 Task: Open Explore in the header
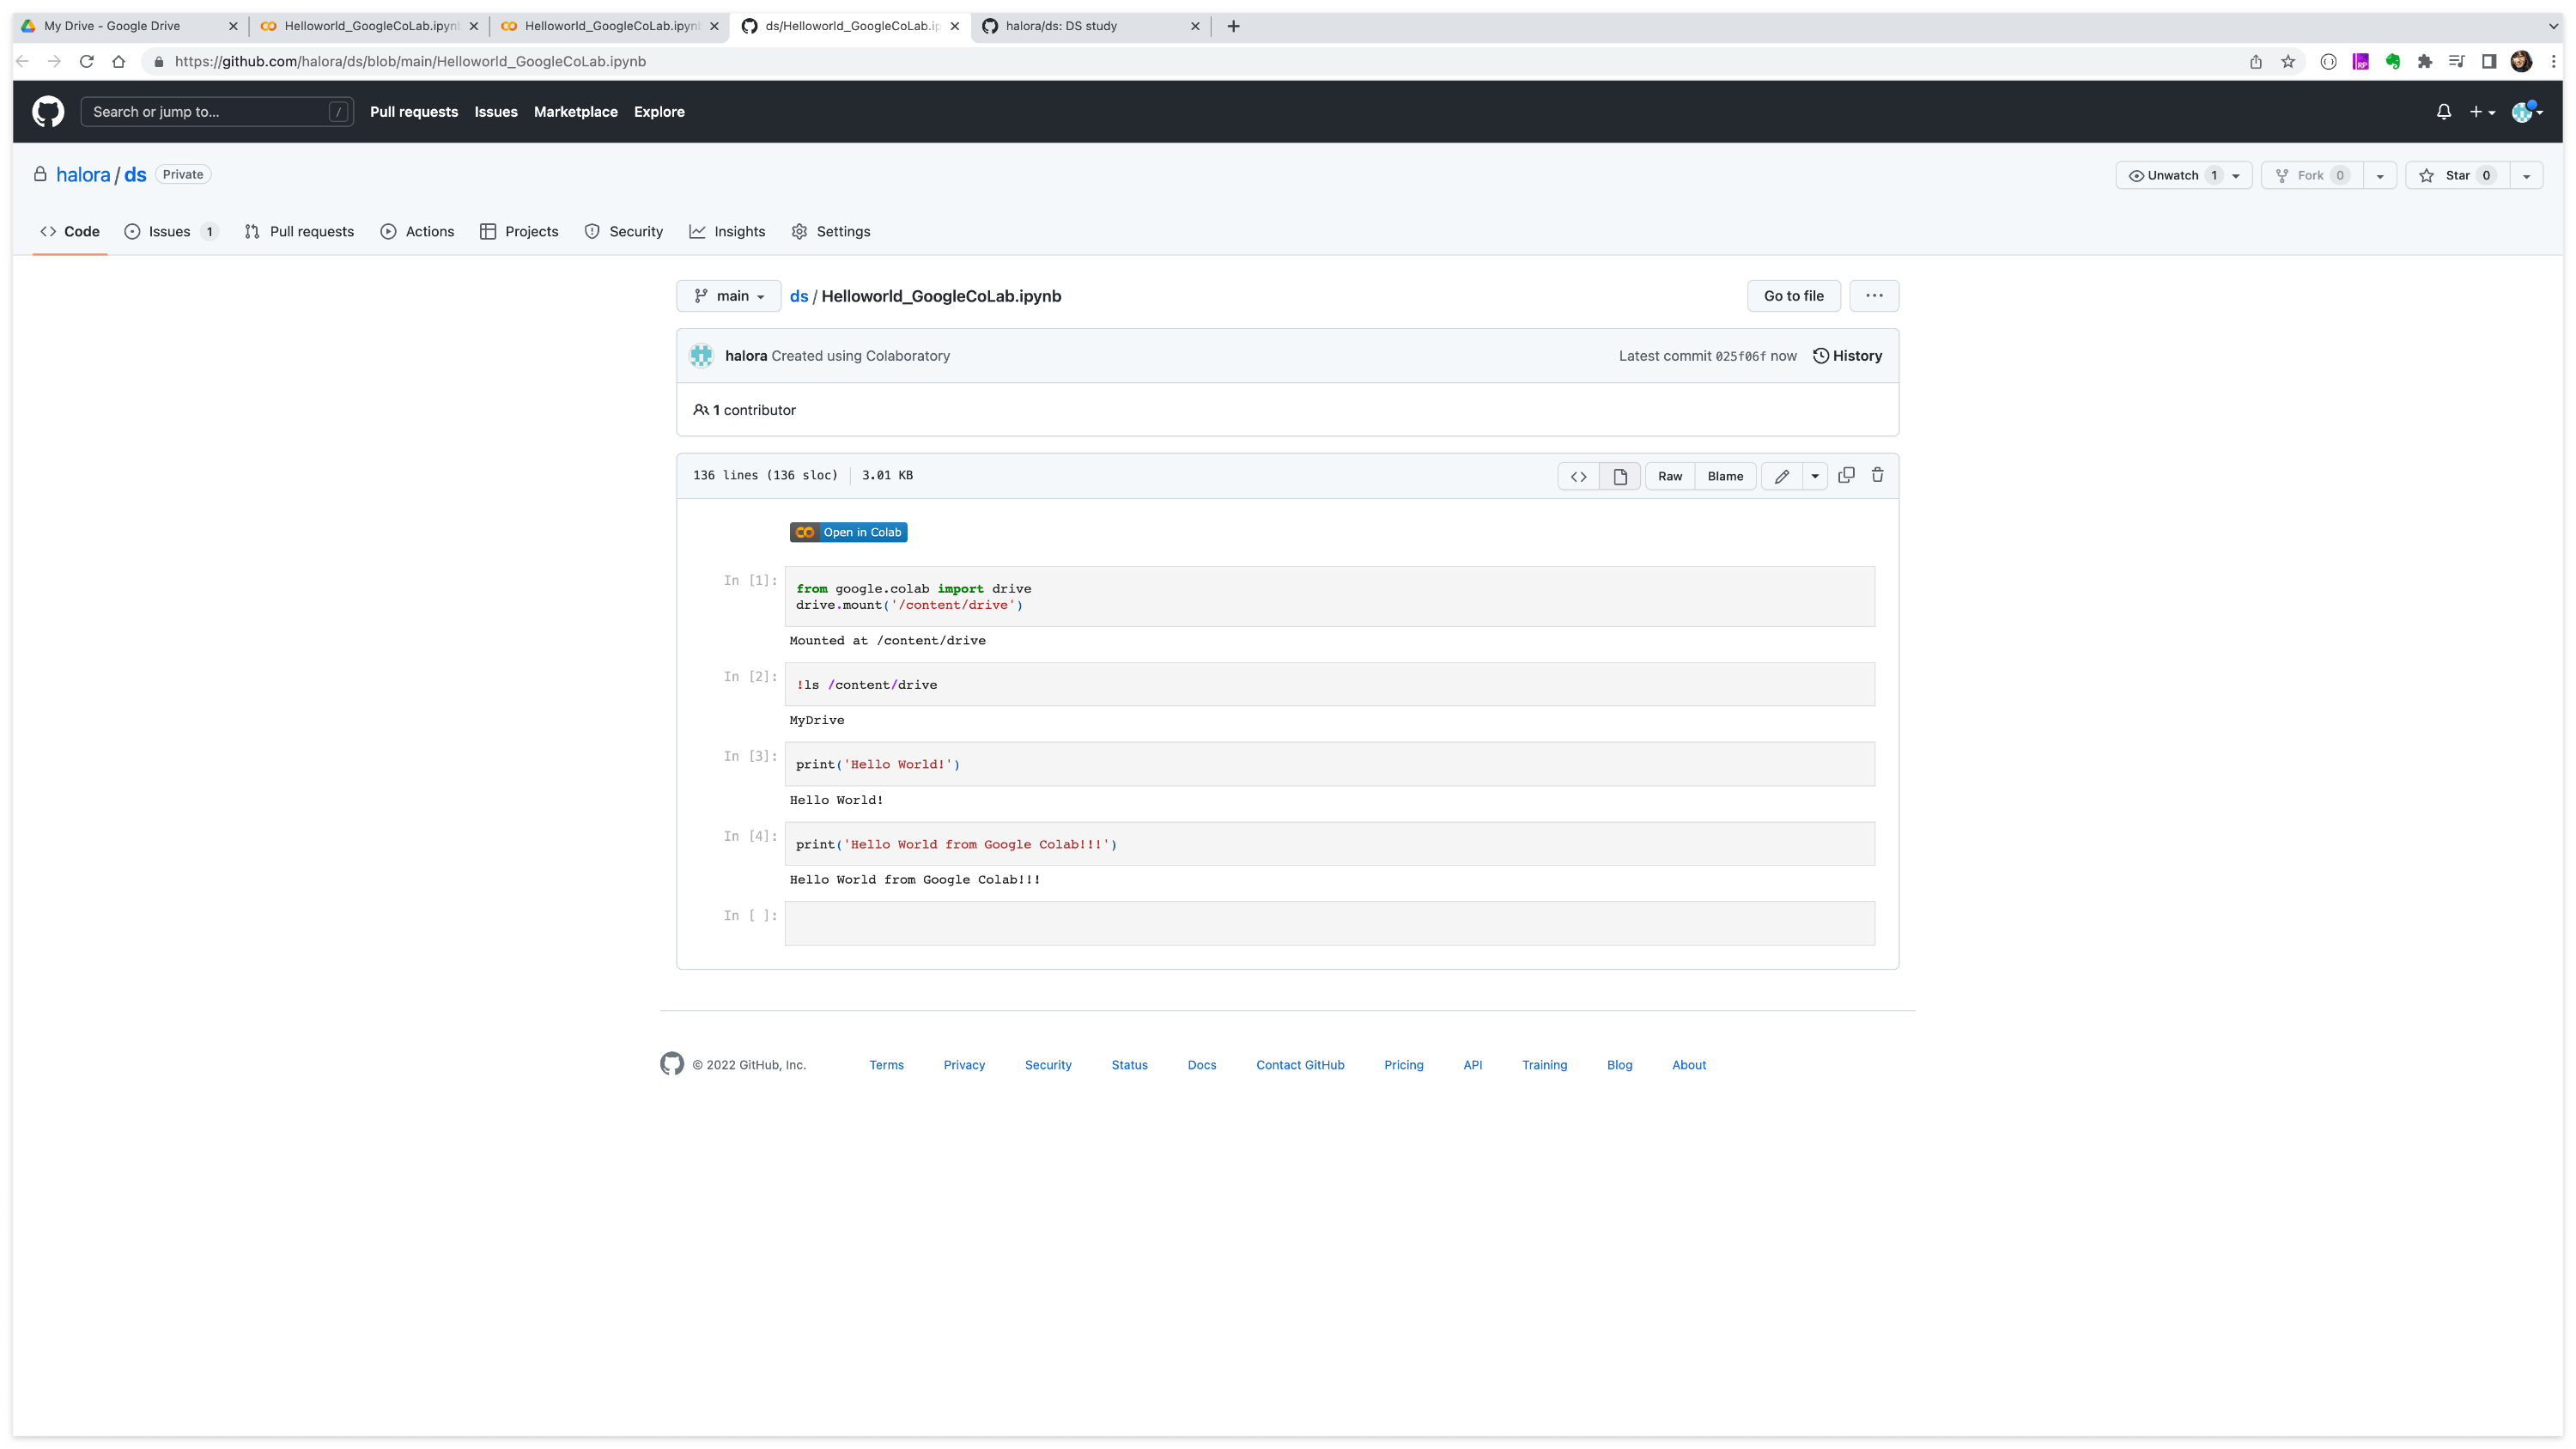point(659,111)
